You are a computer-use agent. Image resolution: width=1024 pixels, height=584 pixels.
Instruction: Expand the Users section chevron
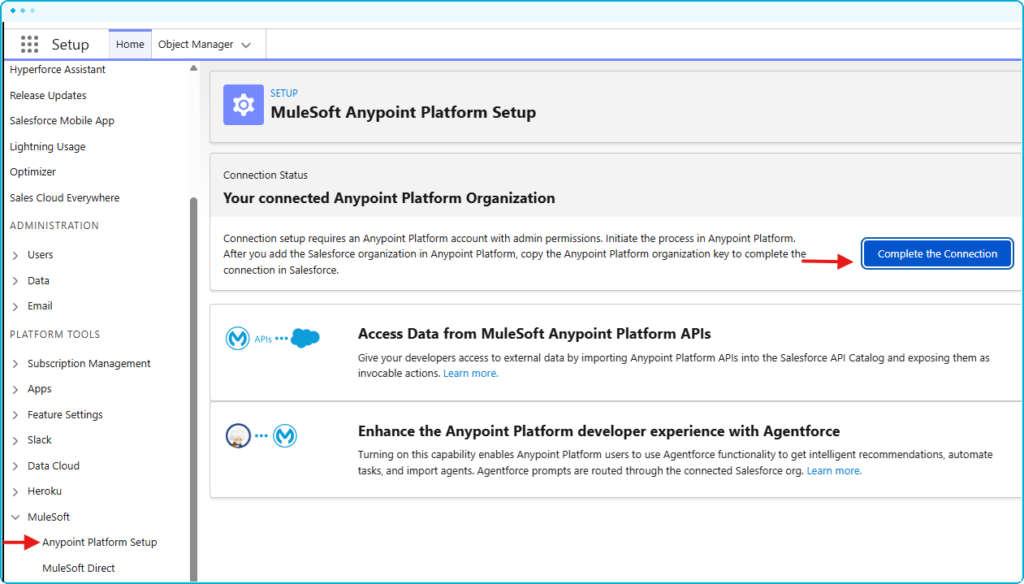16,255
